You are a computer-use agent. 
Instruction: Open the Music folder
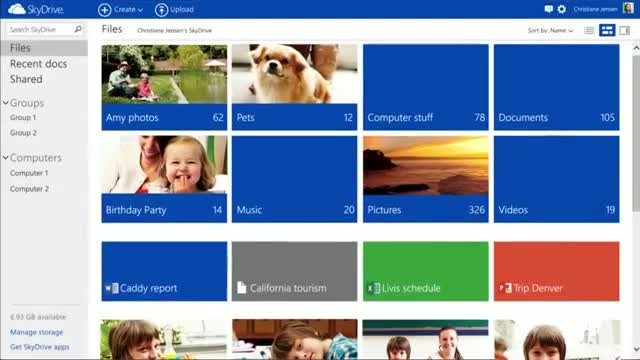[294, 179]
